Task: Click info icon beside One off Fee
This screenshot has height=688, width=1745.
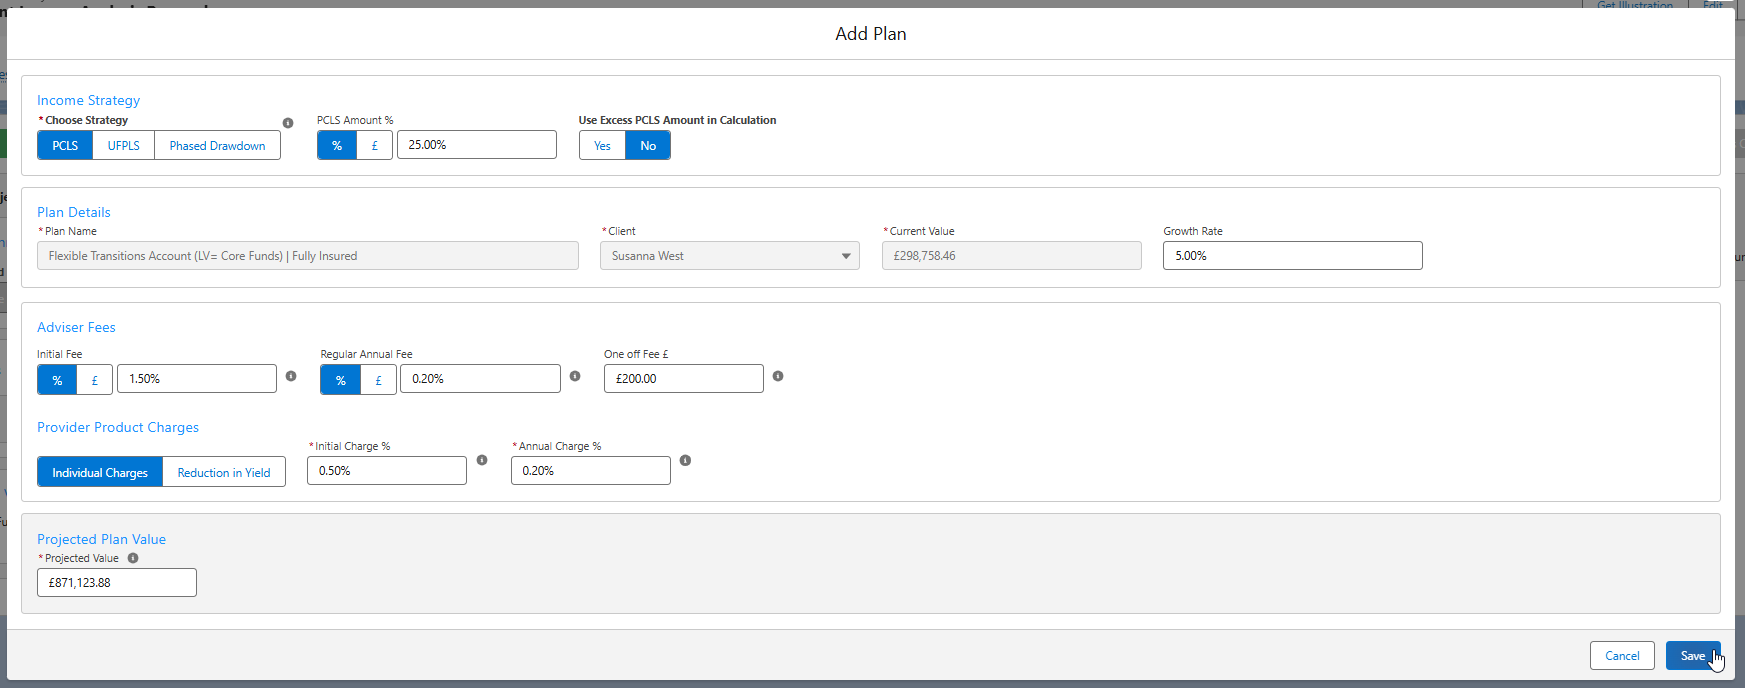Action: point(778,376)
